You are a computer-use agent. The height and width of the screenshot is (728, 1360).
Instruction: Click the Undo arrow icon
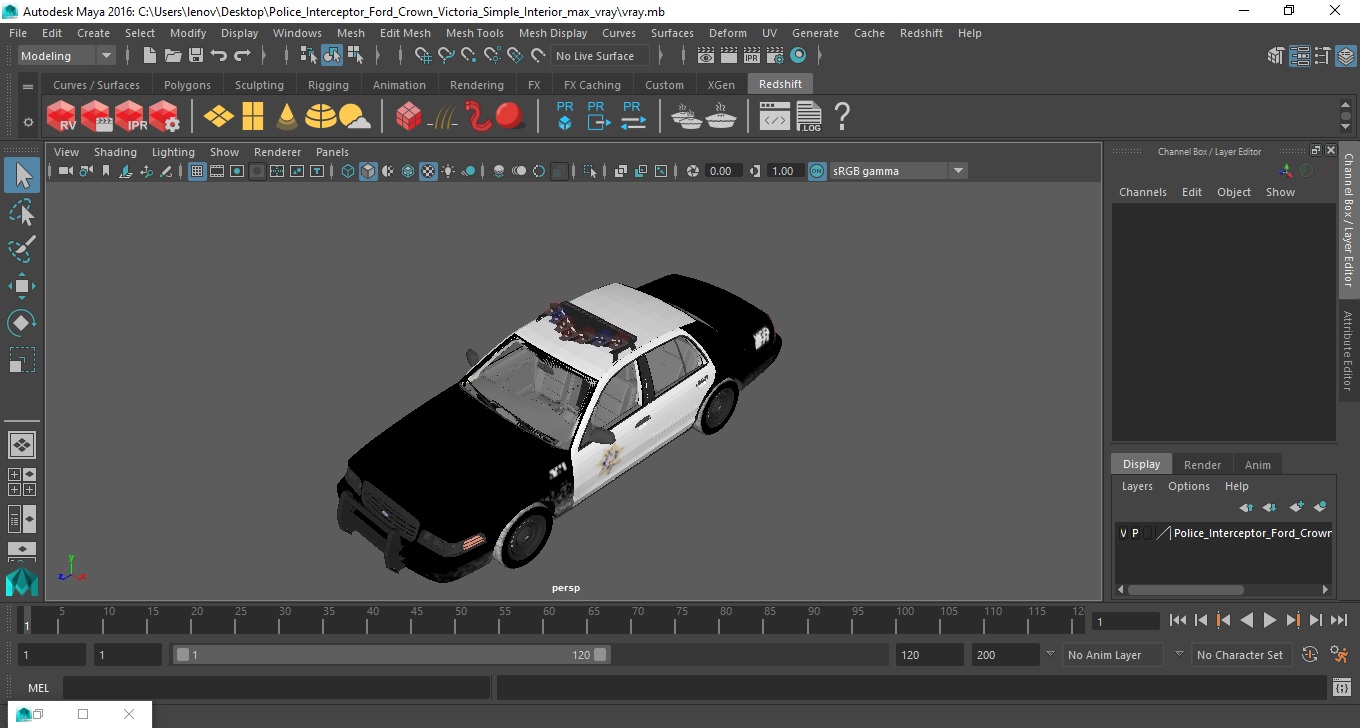click(x=219, y=56)
